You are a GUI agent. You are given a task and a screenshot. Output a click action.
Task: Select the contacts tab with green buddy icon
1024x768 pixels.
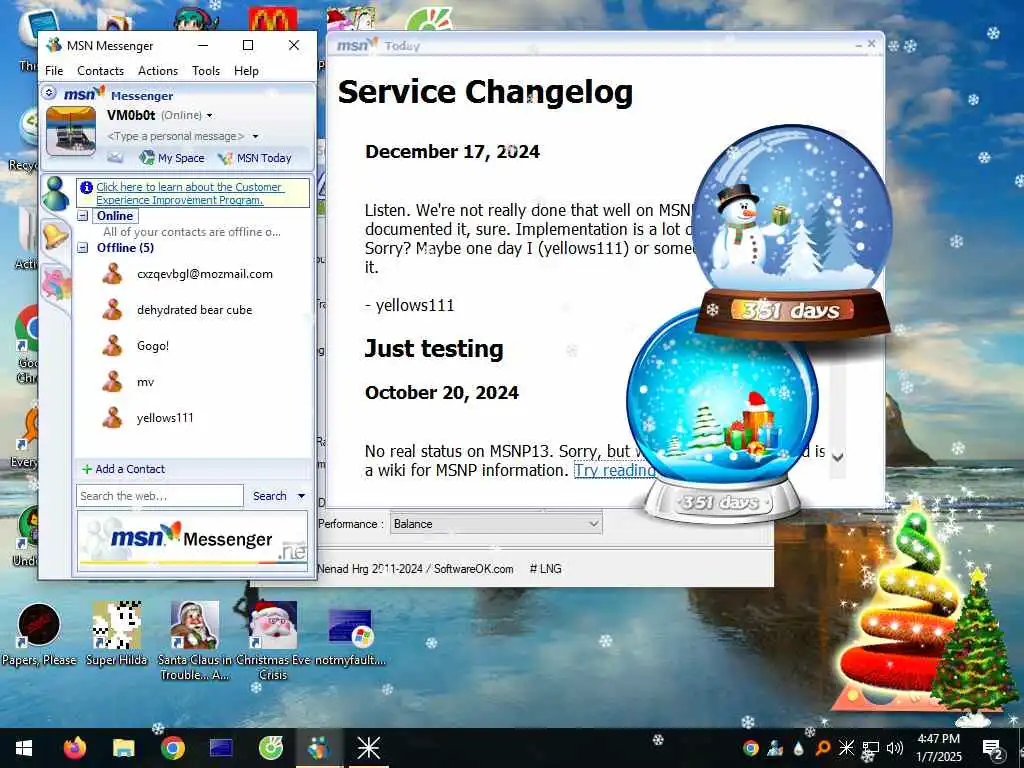pos(56,193)
